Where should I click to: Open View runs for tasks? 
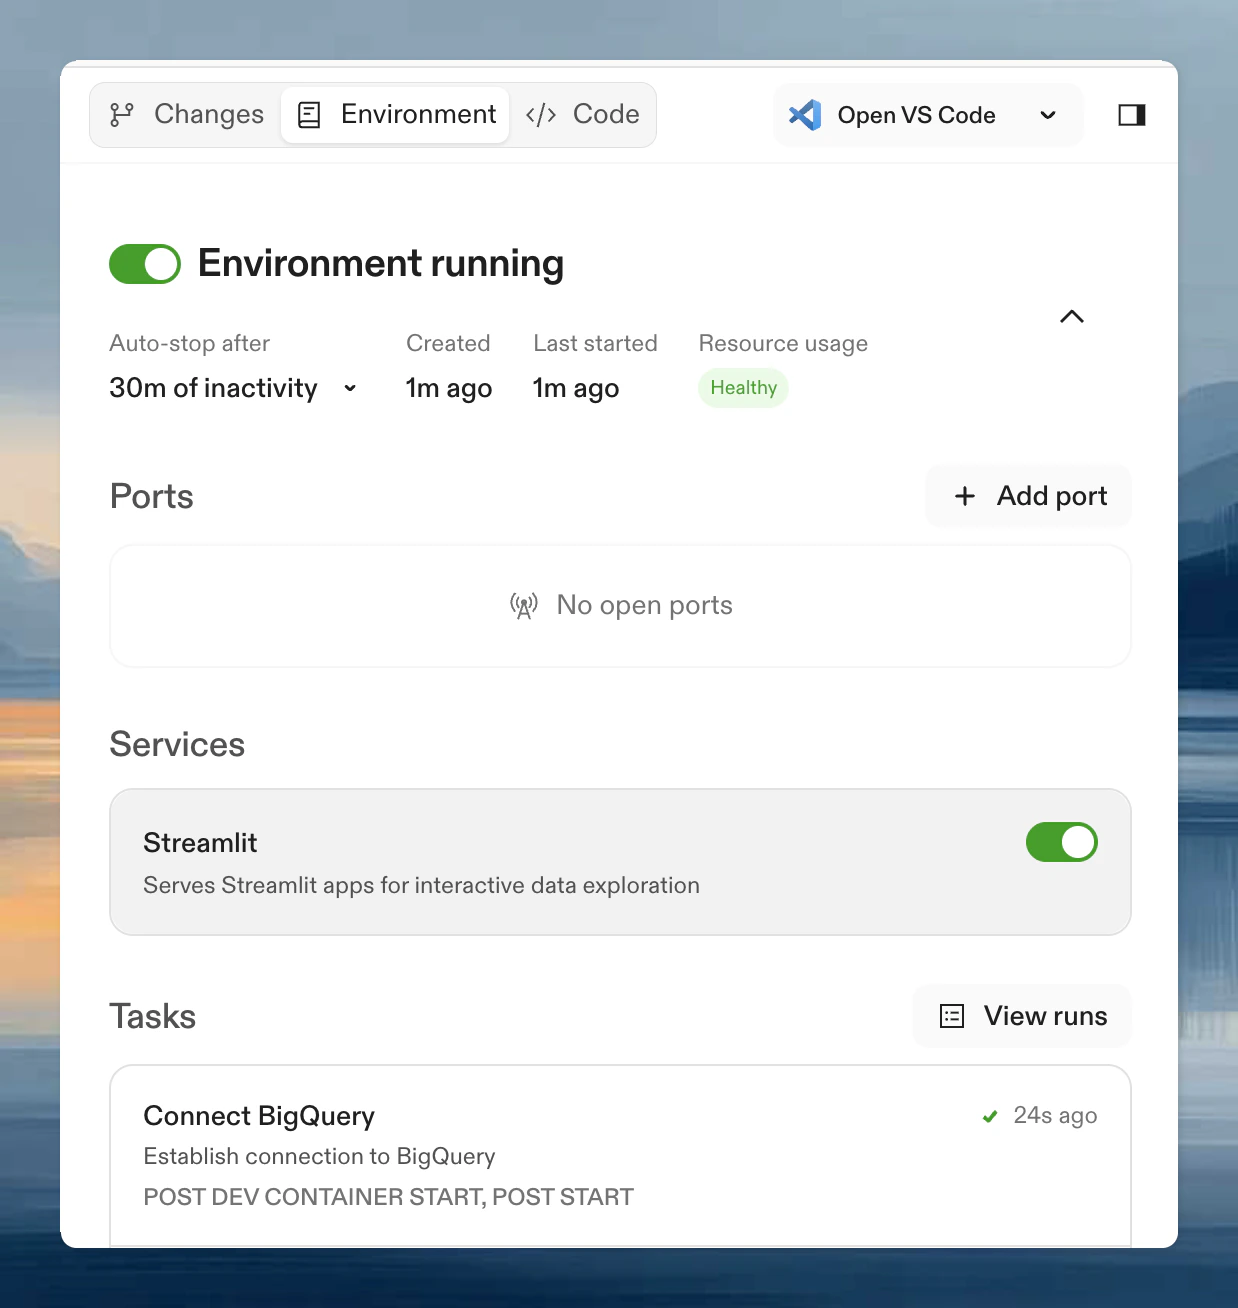click(x=1021, y=1016)
